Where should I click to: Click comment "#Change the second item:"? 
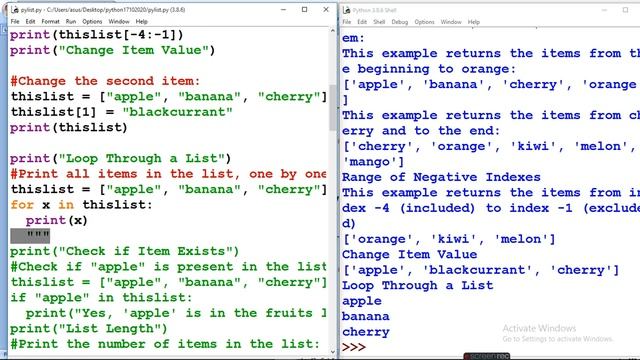tap(105, 81)
